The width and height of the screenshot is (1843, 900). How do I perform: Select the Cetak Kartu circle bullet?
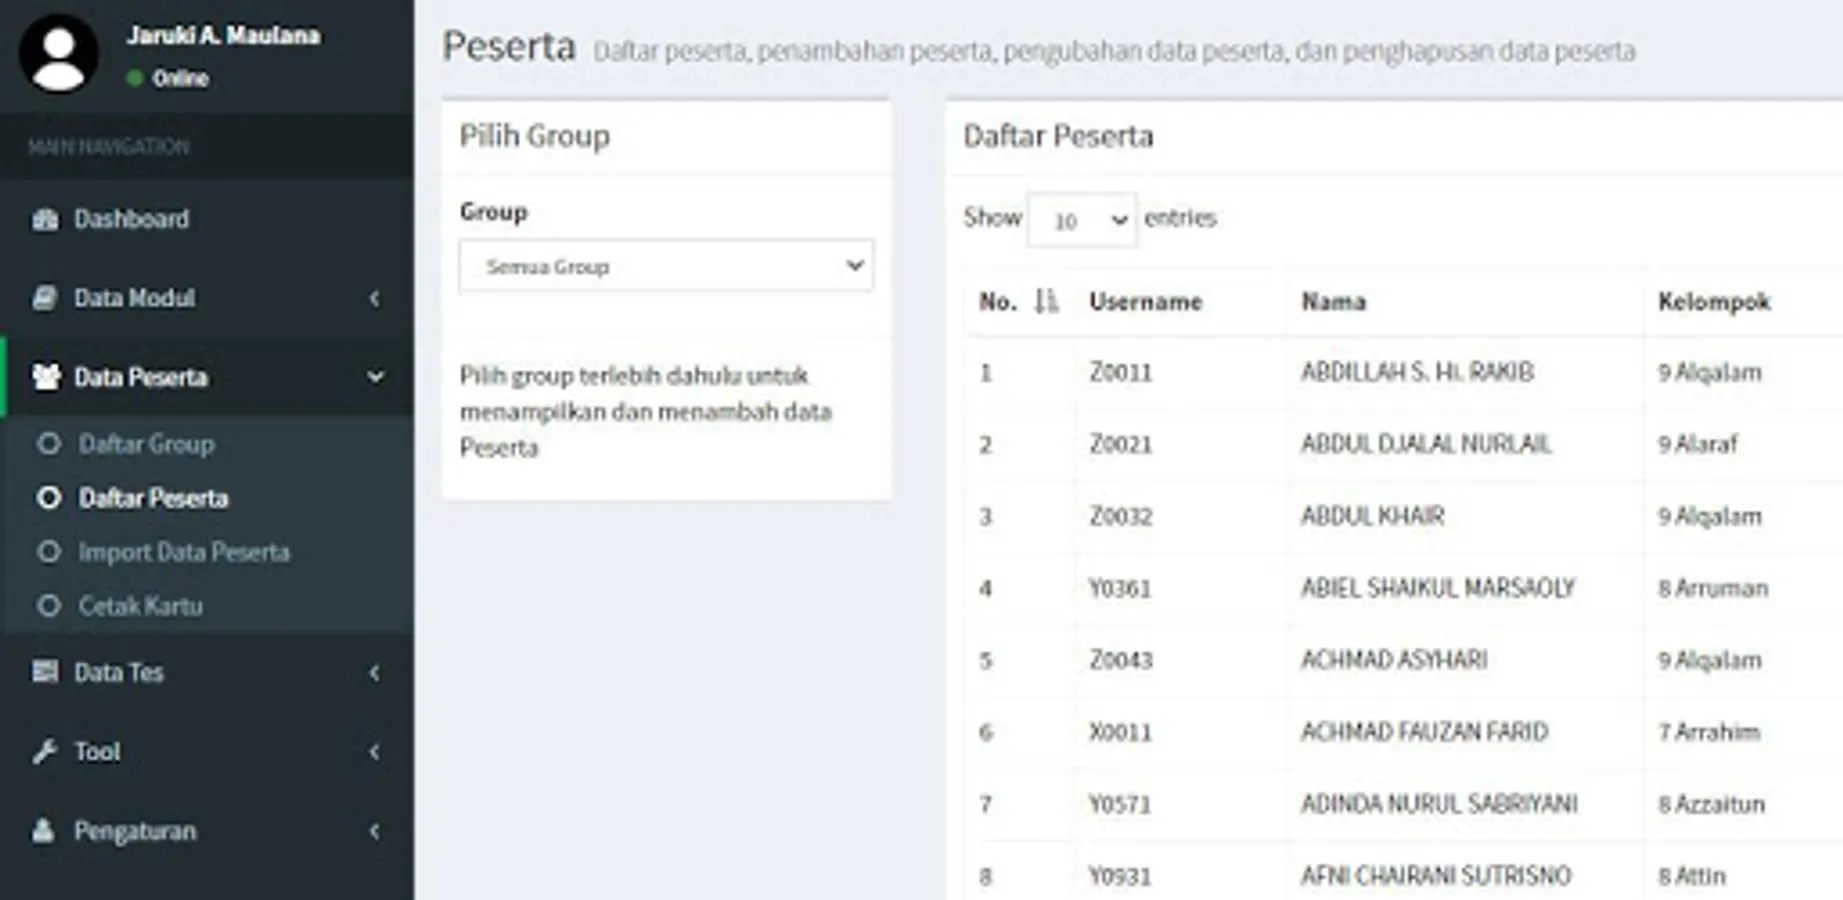(x=49, y=606)
